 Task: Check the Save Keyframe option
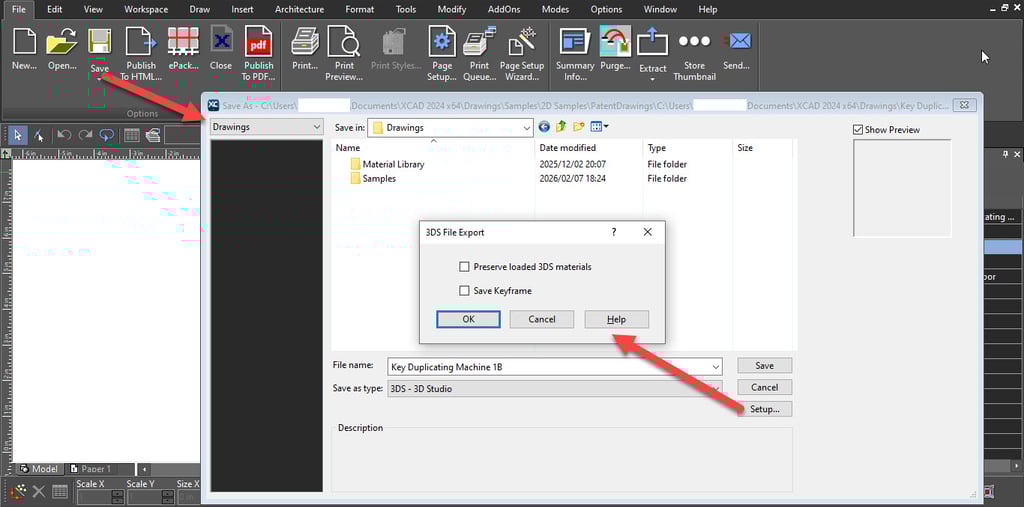point(464,291)
